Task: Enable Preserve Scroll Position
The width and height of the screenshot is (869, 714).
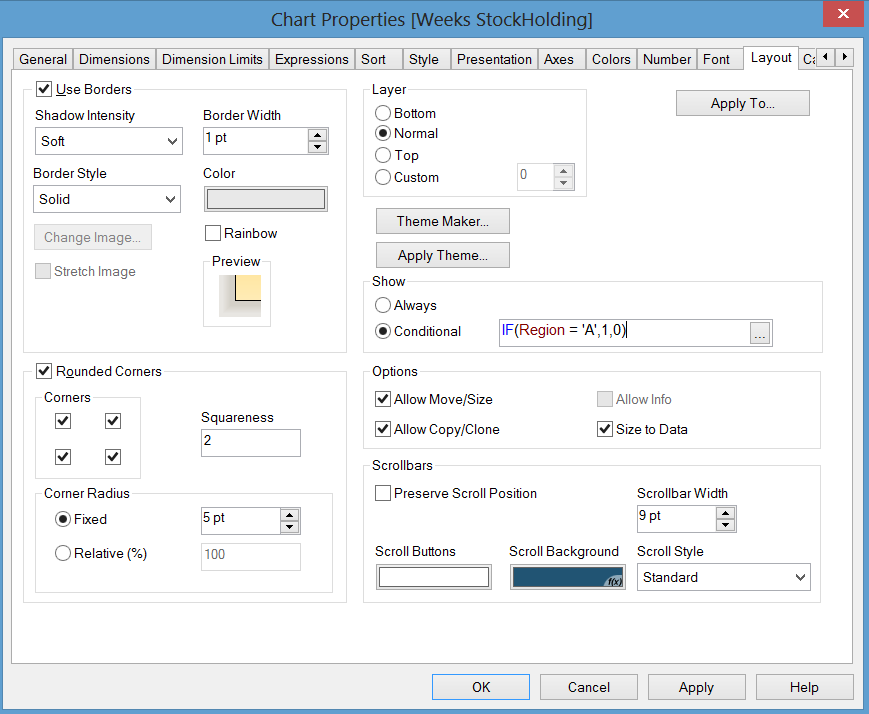Action: click(383, 493)
